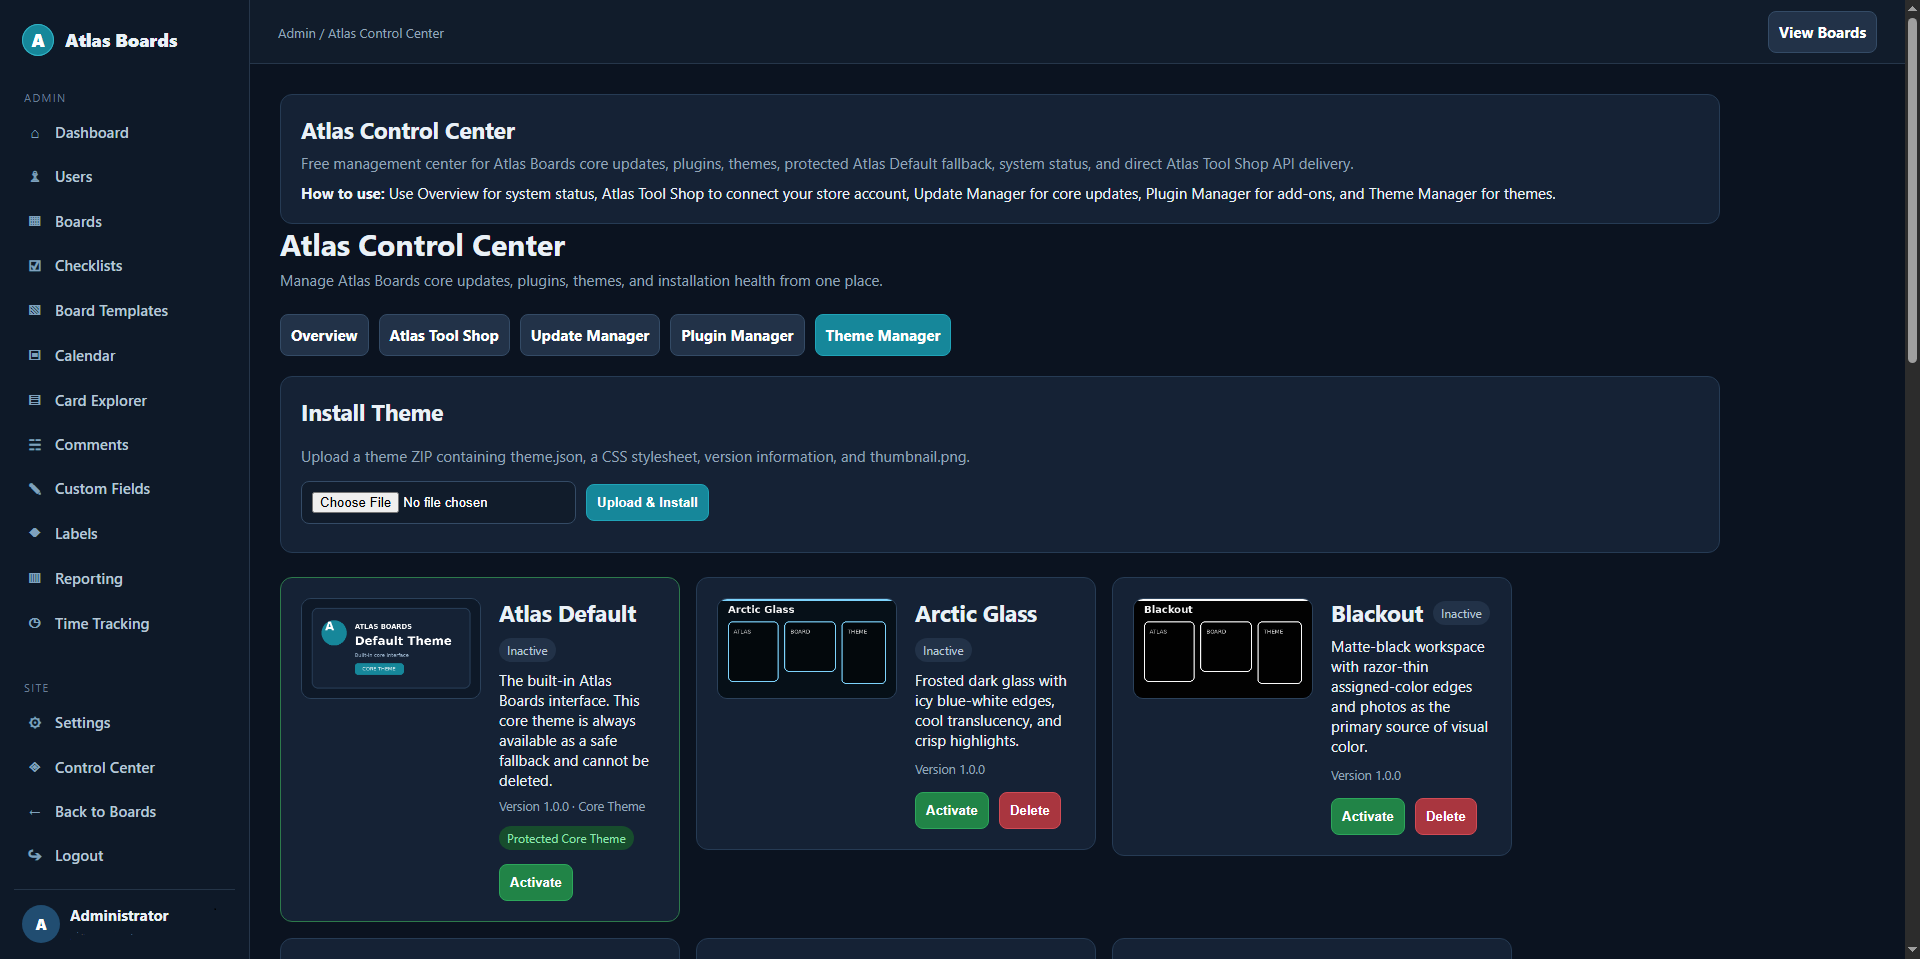Screen dimensions: 1920x959
Task: Click the Comments lines icon
Action: (x=35, y=445)
